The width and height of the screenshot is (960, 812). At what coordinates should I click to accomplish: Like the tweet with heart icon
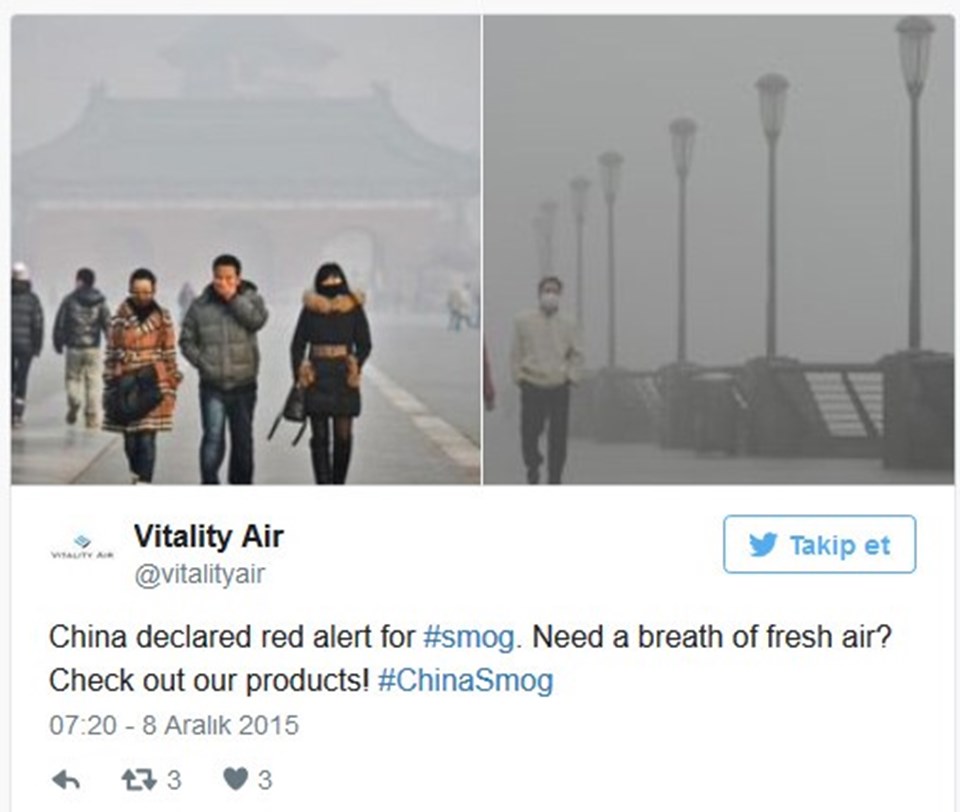point(236,780)
